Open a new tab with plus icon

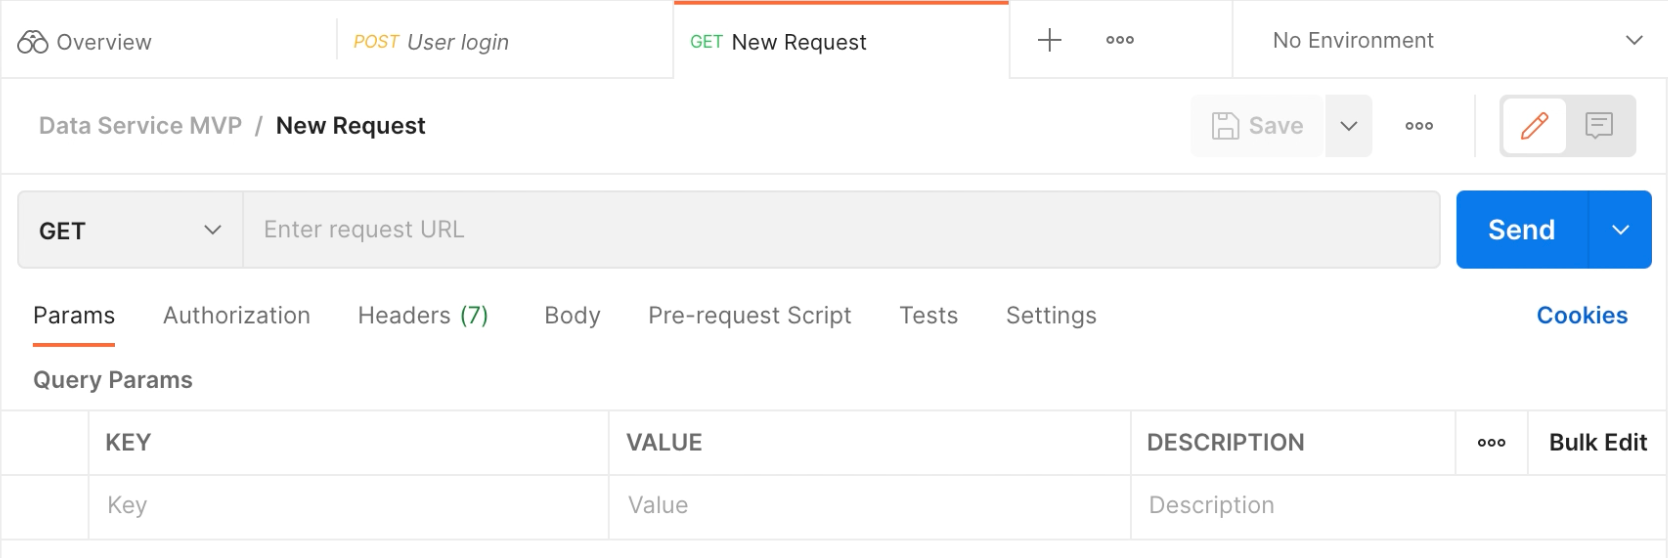click(x=1049, y=40)
